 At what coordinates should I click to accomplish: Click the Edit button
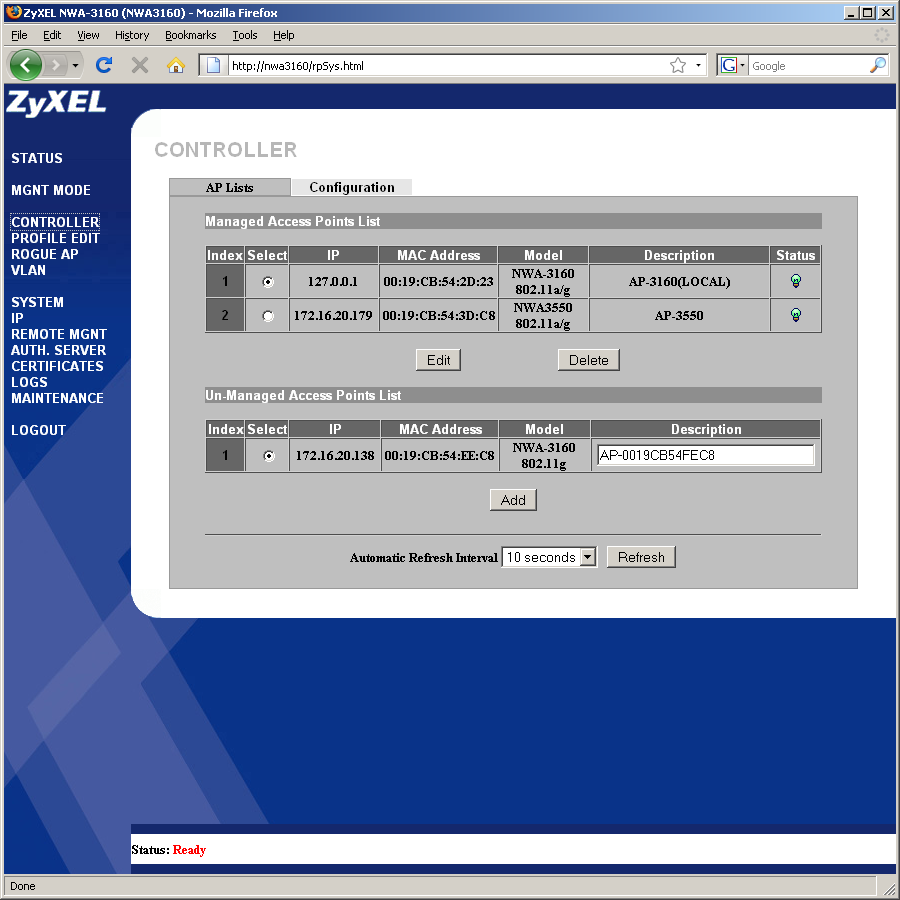tap(439, 360)
